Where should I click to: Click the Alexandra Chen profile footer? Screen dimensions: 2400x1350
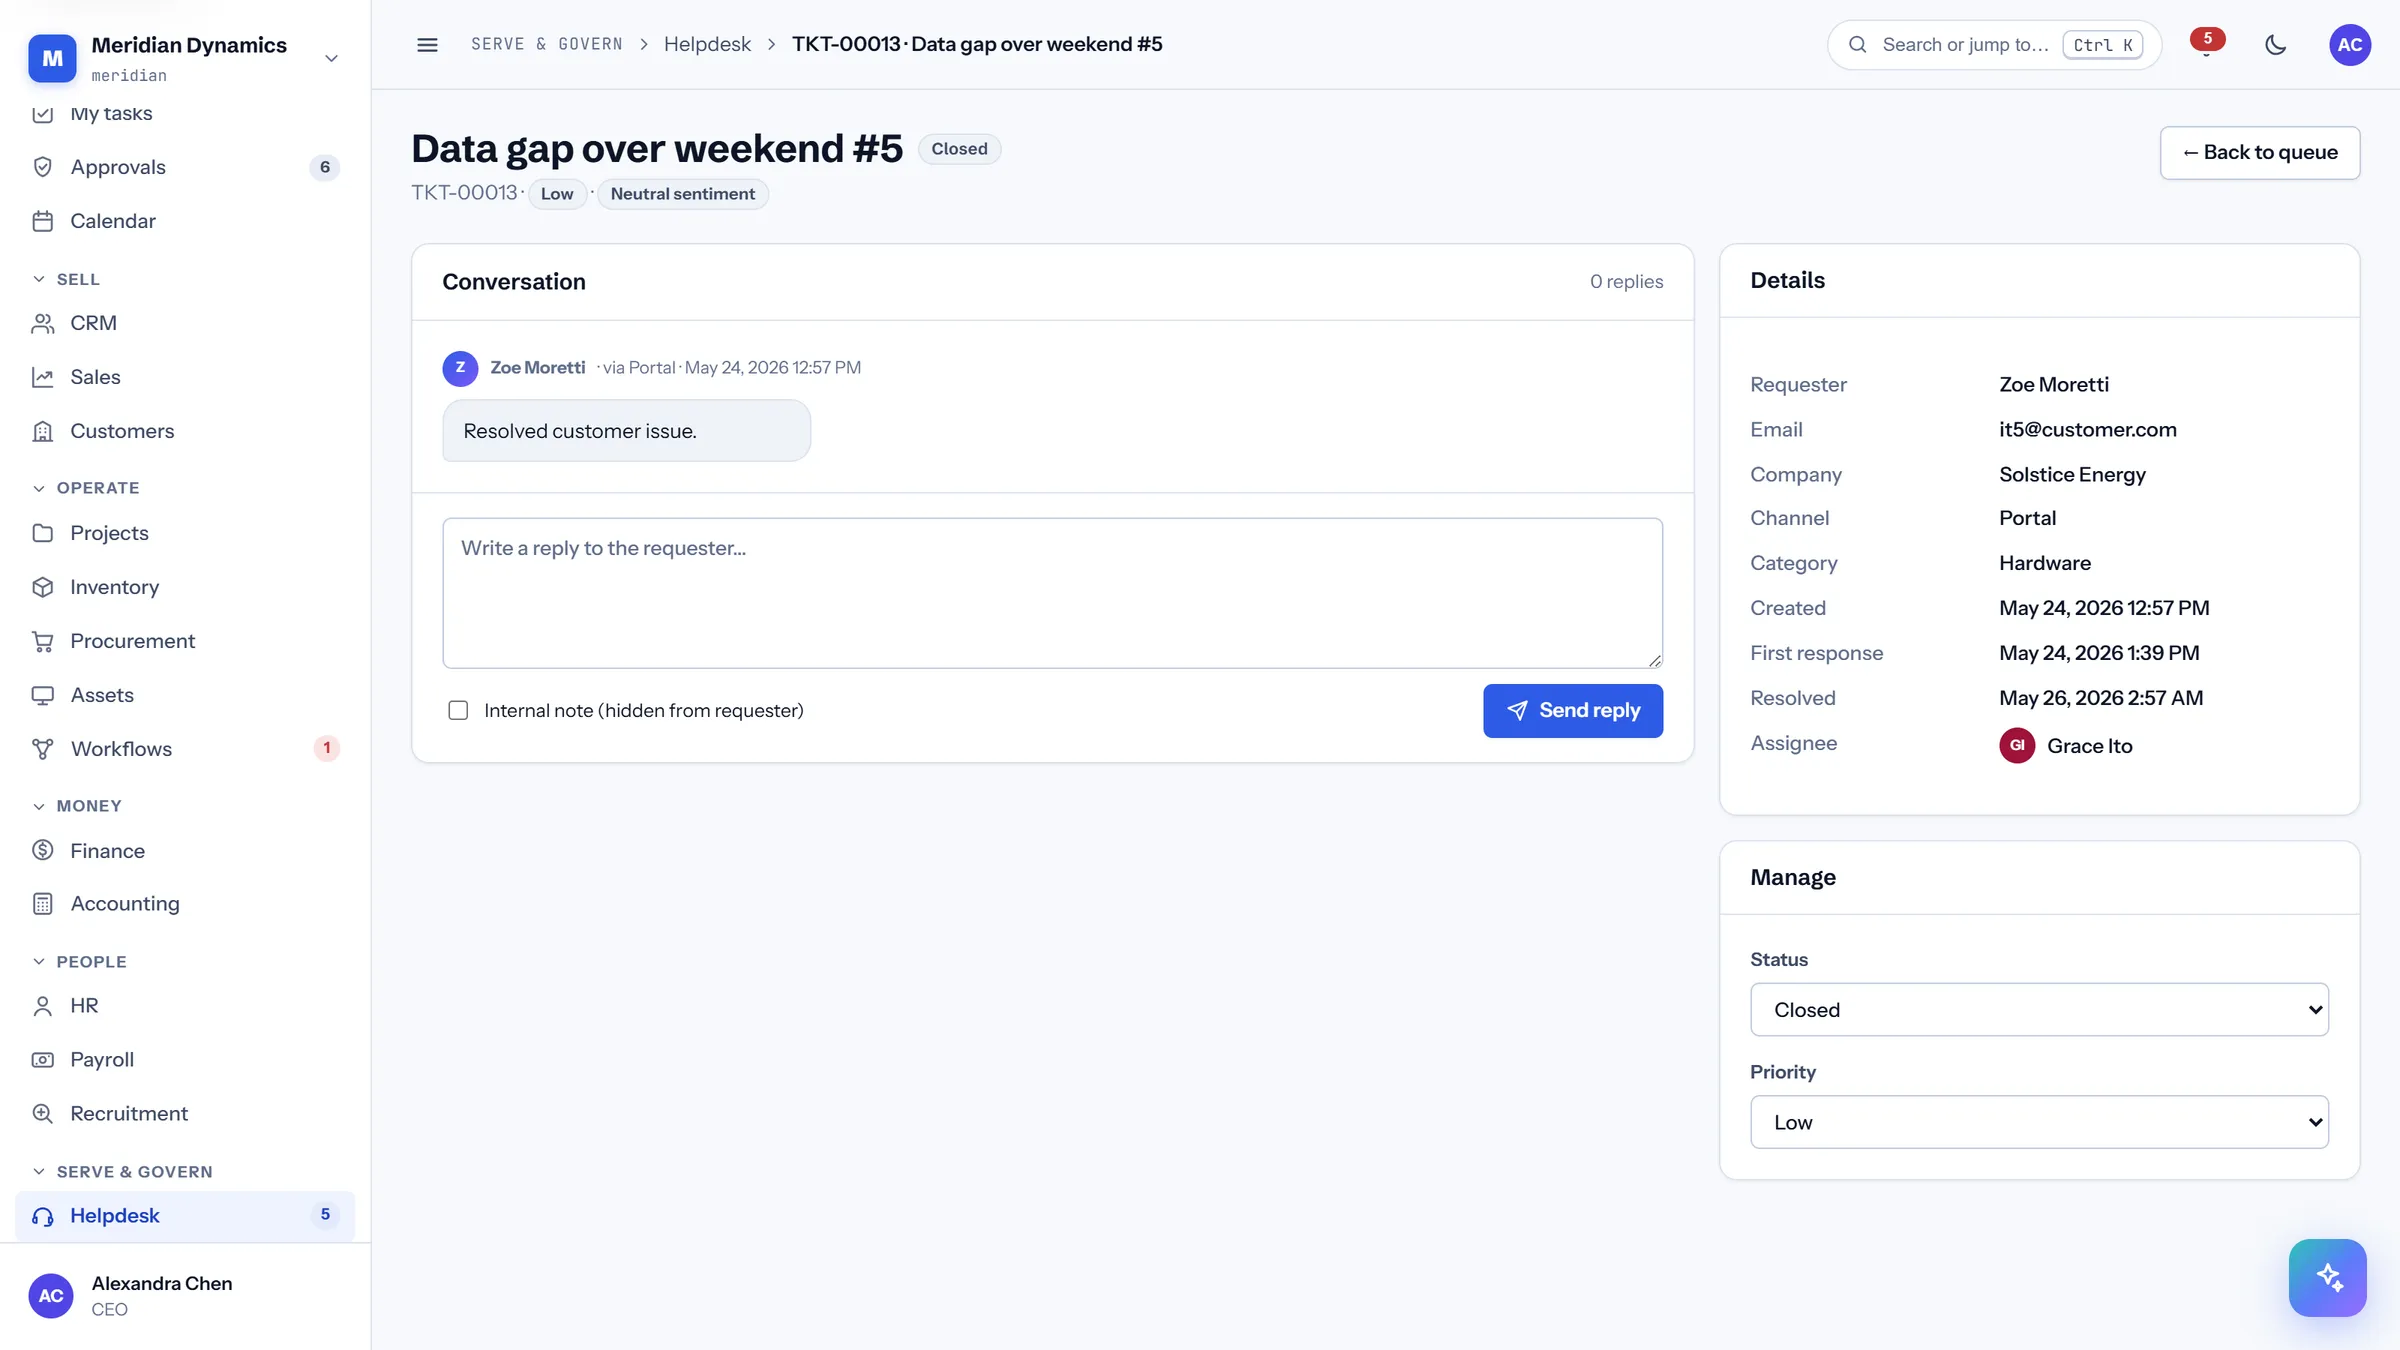pos(185,1296)
